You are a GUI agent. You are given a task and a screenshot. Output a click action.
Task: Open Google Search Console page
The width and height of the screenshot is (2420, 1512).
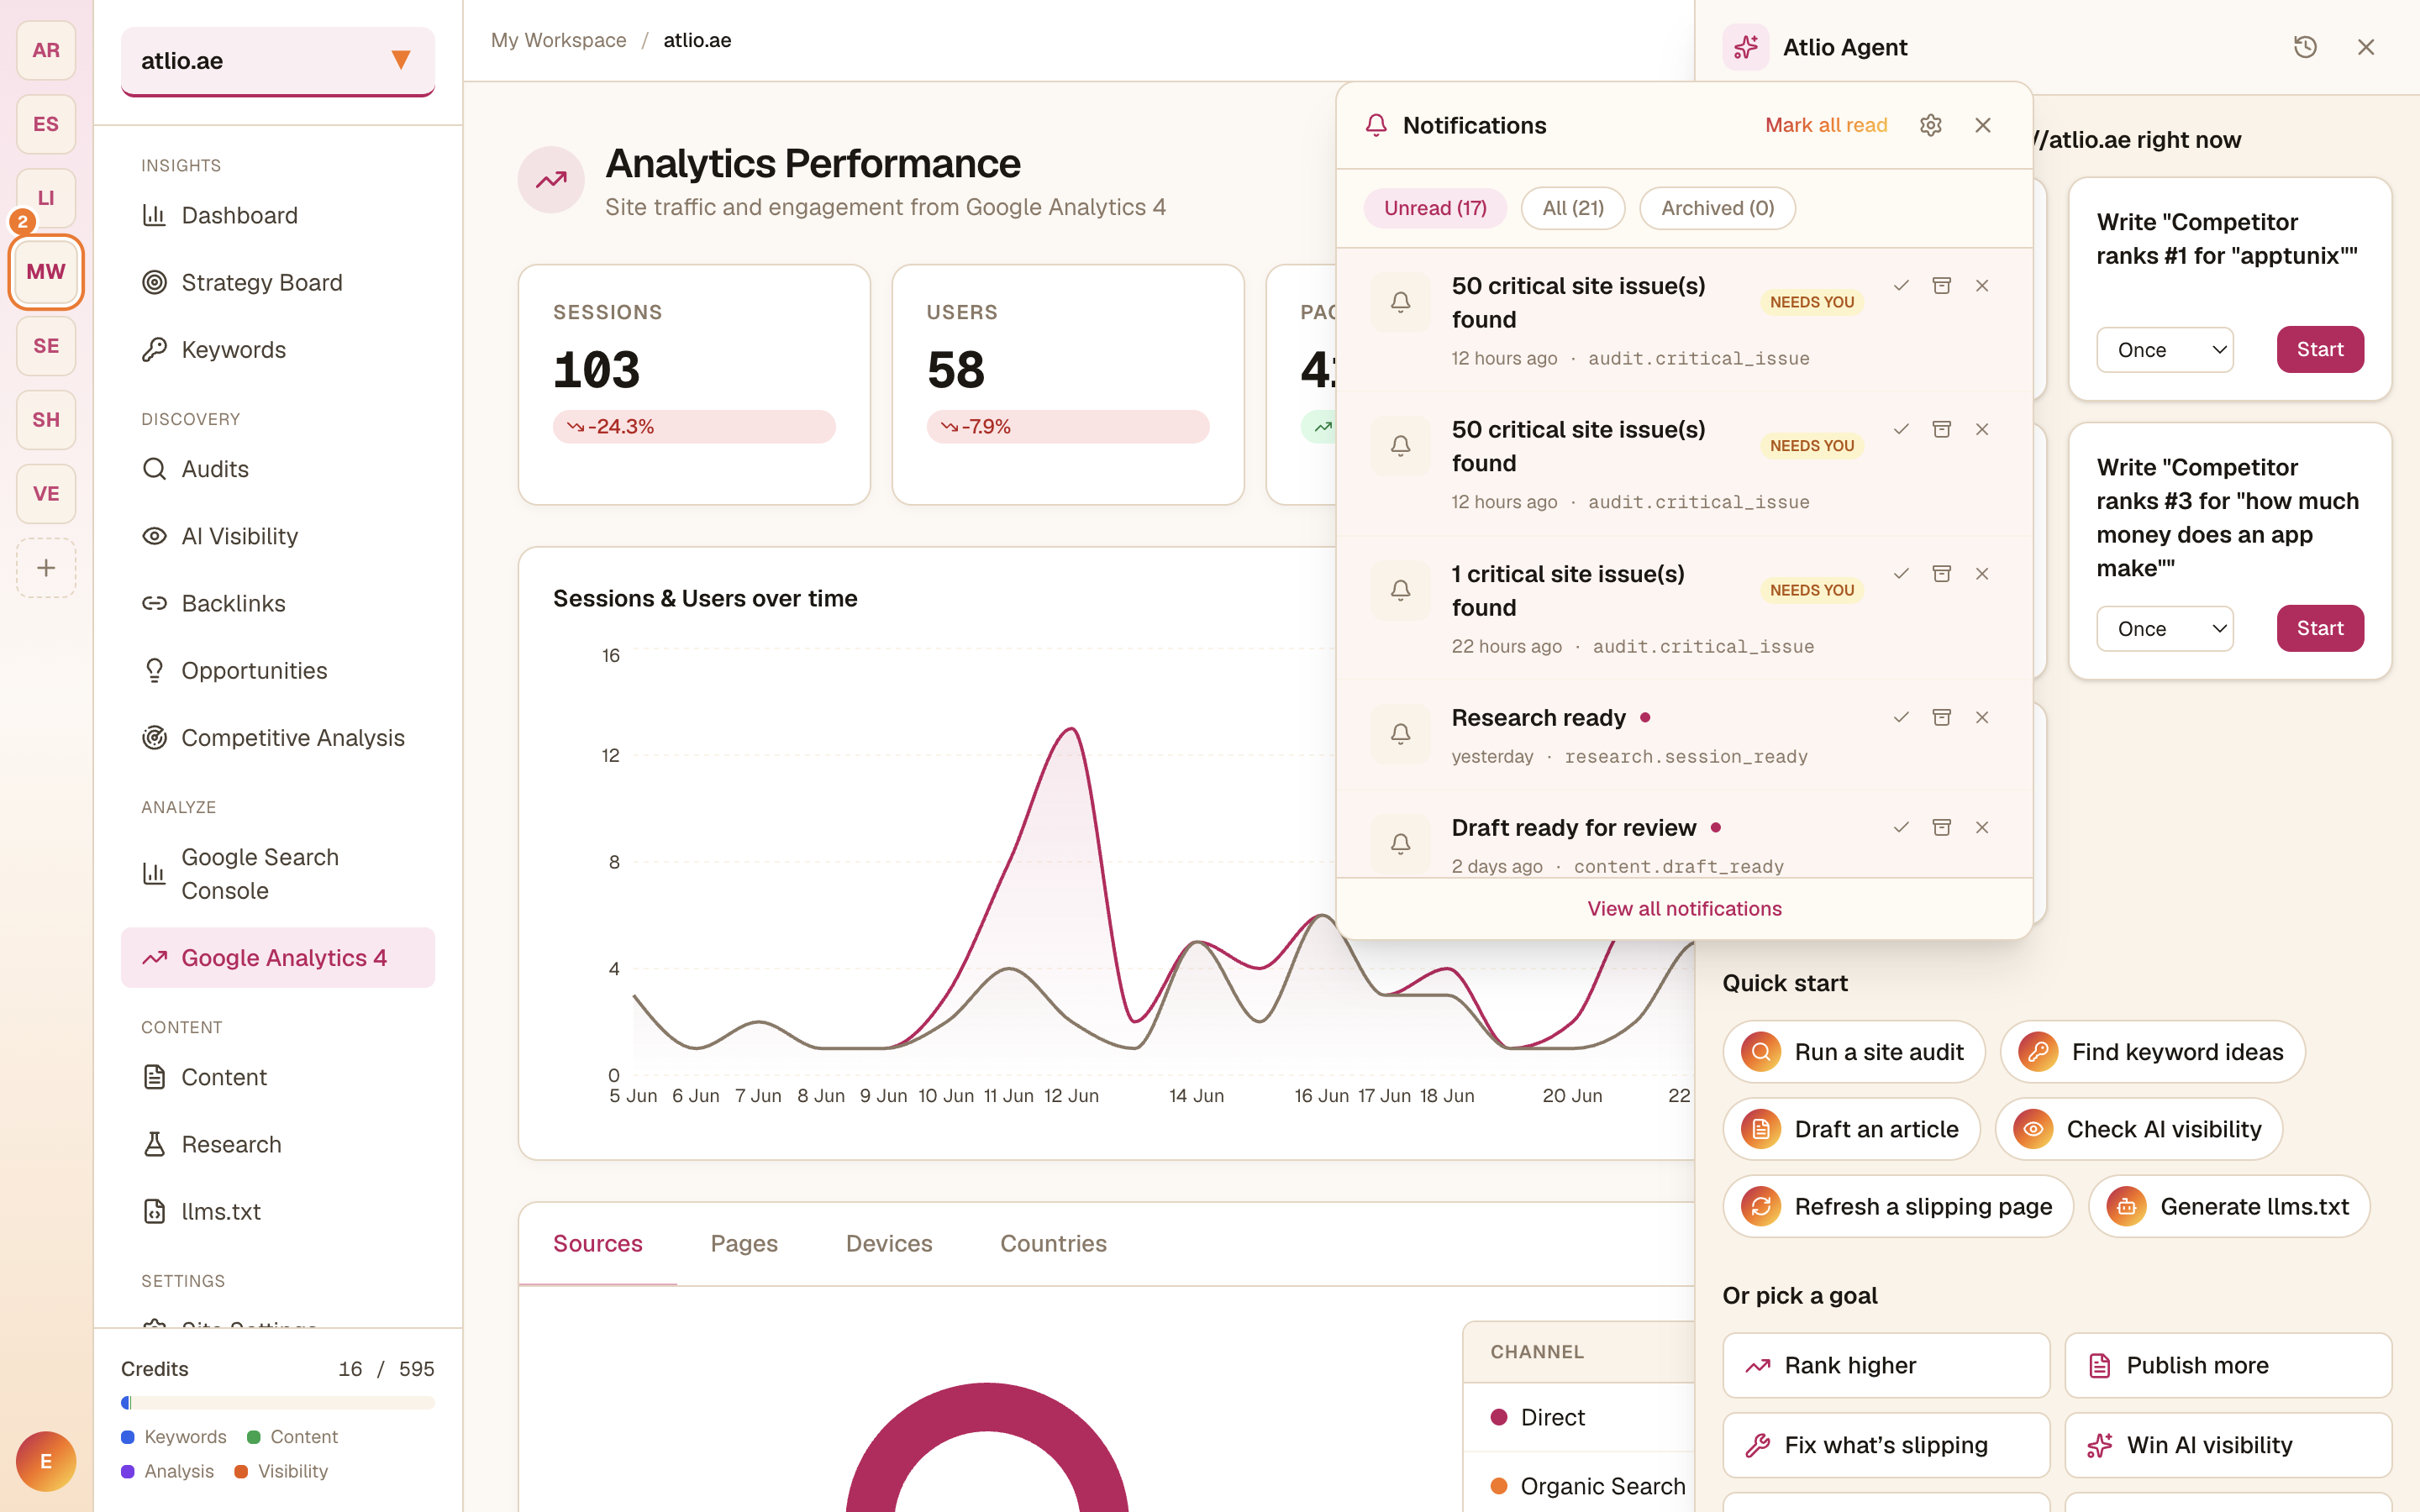click(278, 874)
